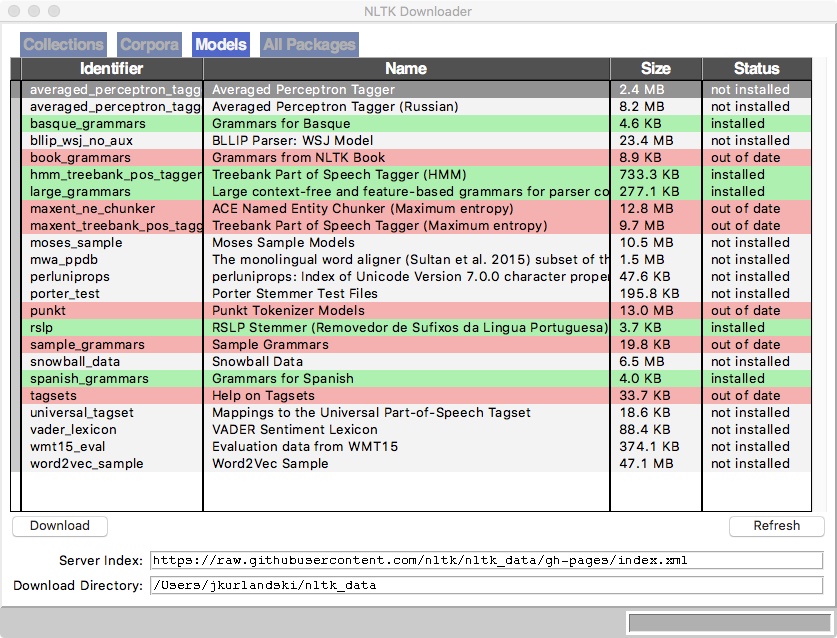Click the name 'Word2Vec Sample'
The height and width of the screenshot is (638, 837).
coord(270,464)
